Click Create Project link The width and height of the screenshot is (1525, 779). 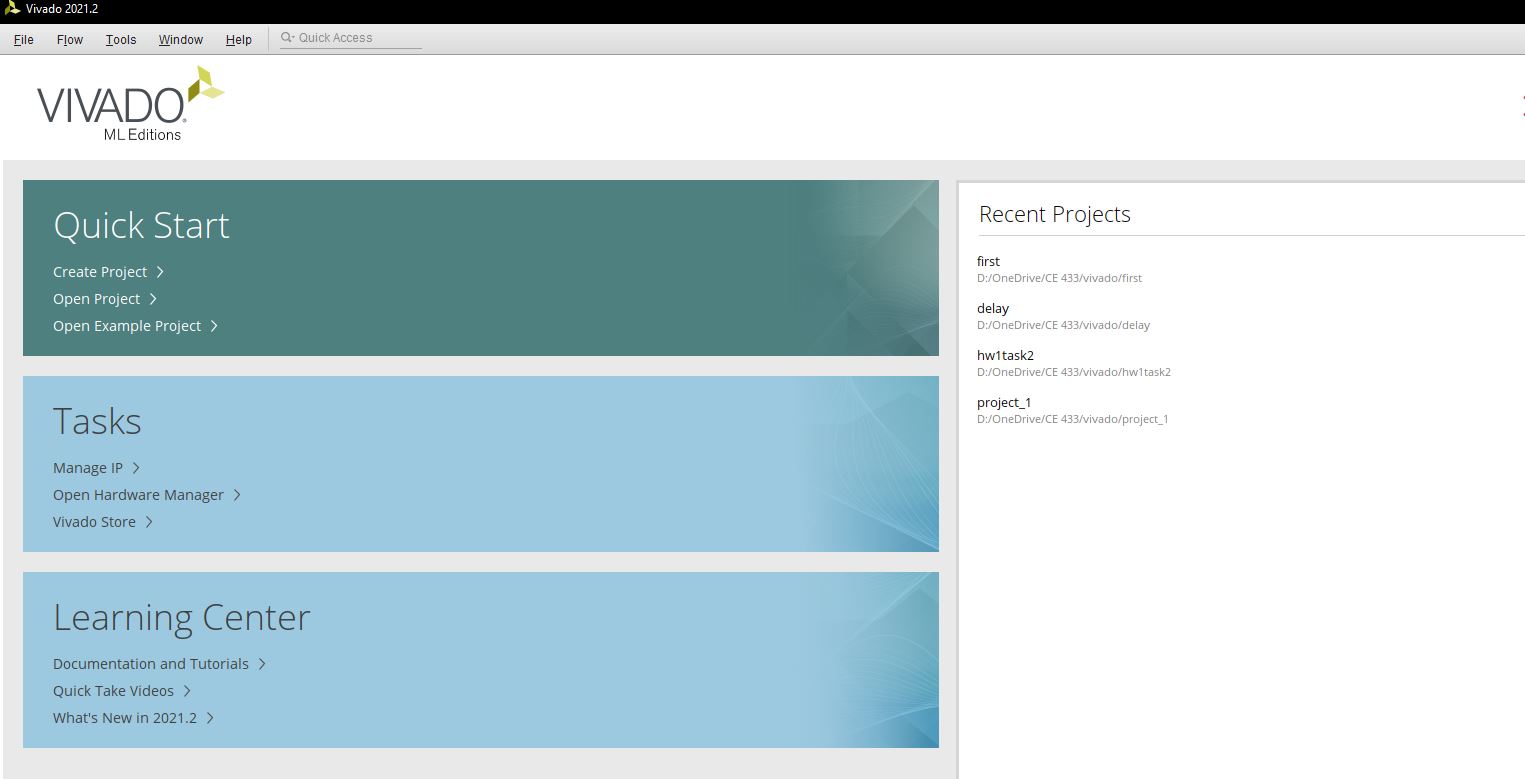pyautogui.click(x=100, y=272)
